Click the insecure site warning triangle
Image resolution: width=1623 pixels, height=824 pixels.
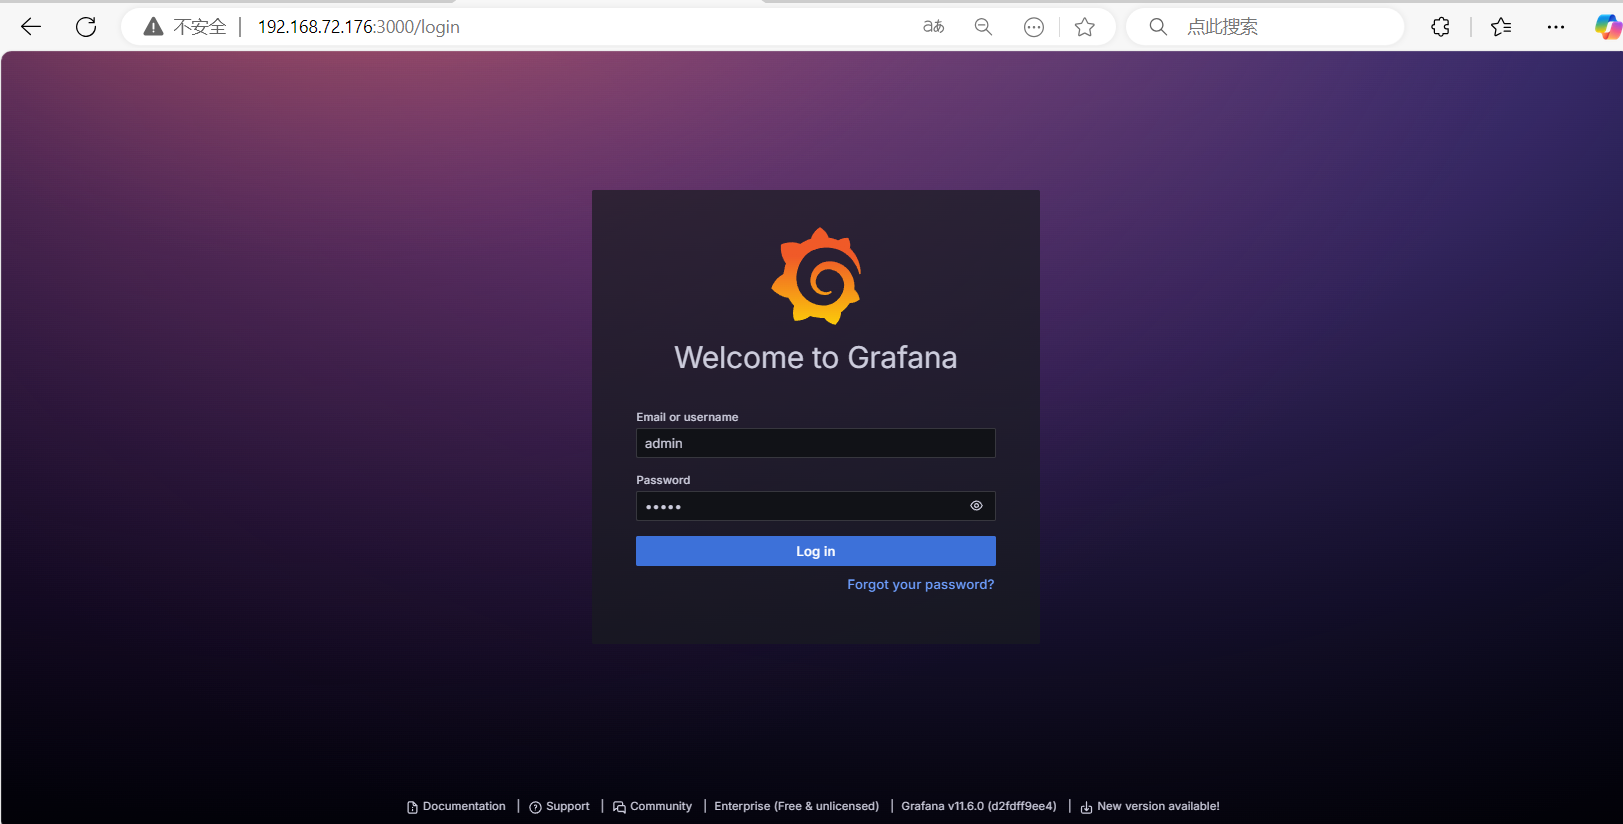pyautogui.click(x=153, y=27)
